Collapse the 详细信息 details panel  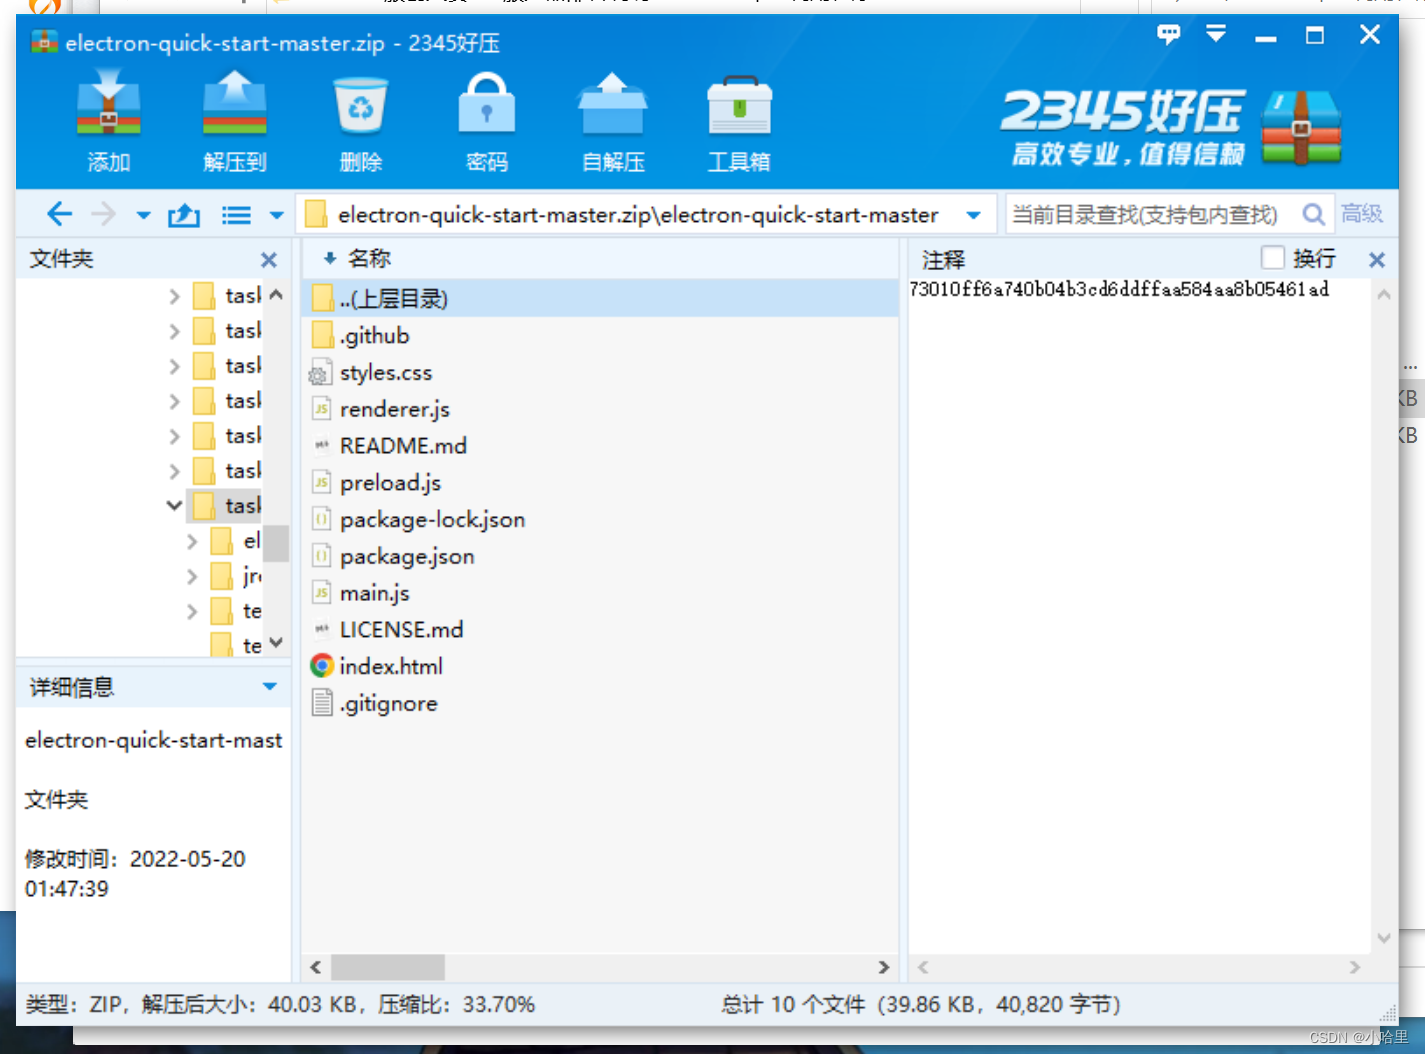tap(269, 686)
